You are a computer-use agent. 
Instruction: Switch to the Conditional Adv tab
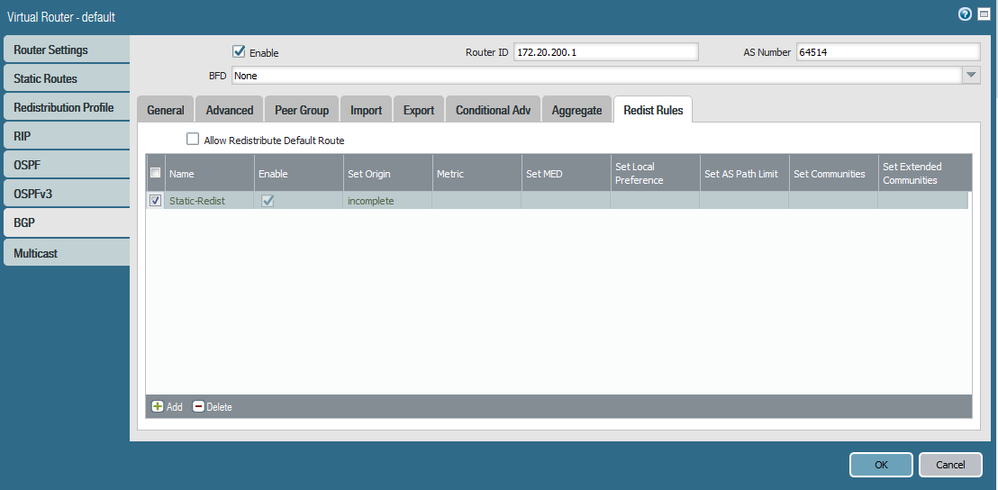coord(493,109)
